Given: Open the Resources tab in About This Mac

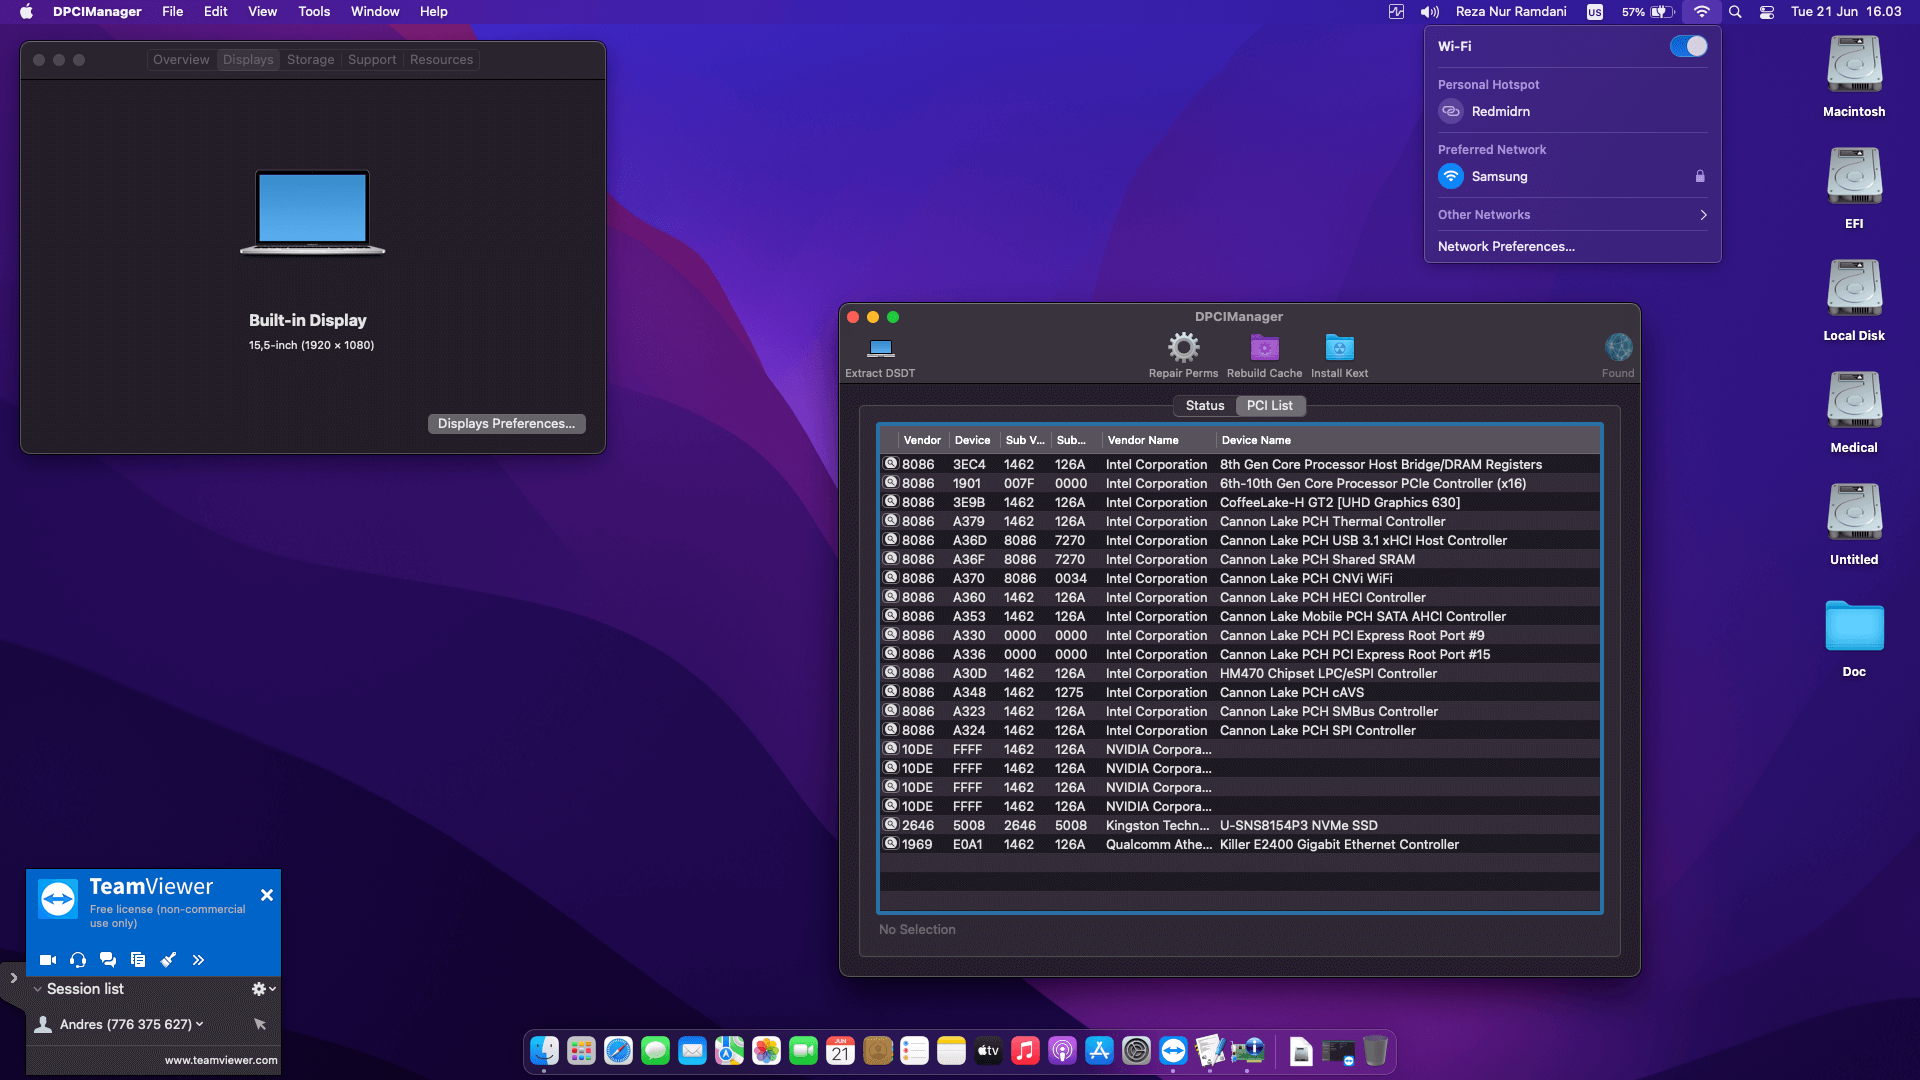Looking at the screenshot, I should tap(441, 60).
